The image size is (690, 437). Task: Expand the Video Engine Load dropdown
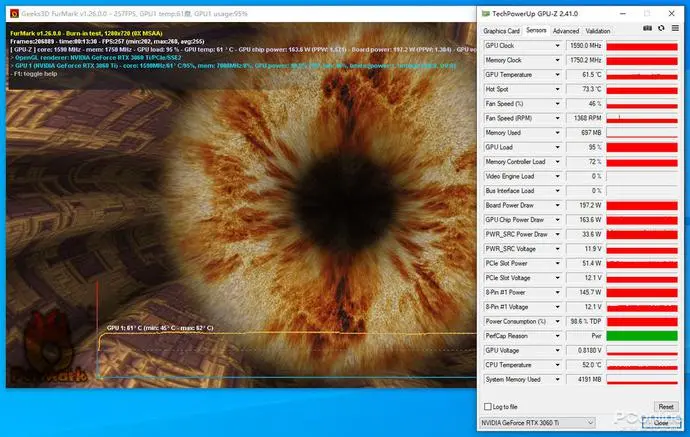pyautogui.click(x=557, y=176)
